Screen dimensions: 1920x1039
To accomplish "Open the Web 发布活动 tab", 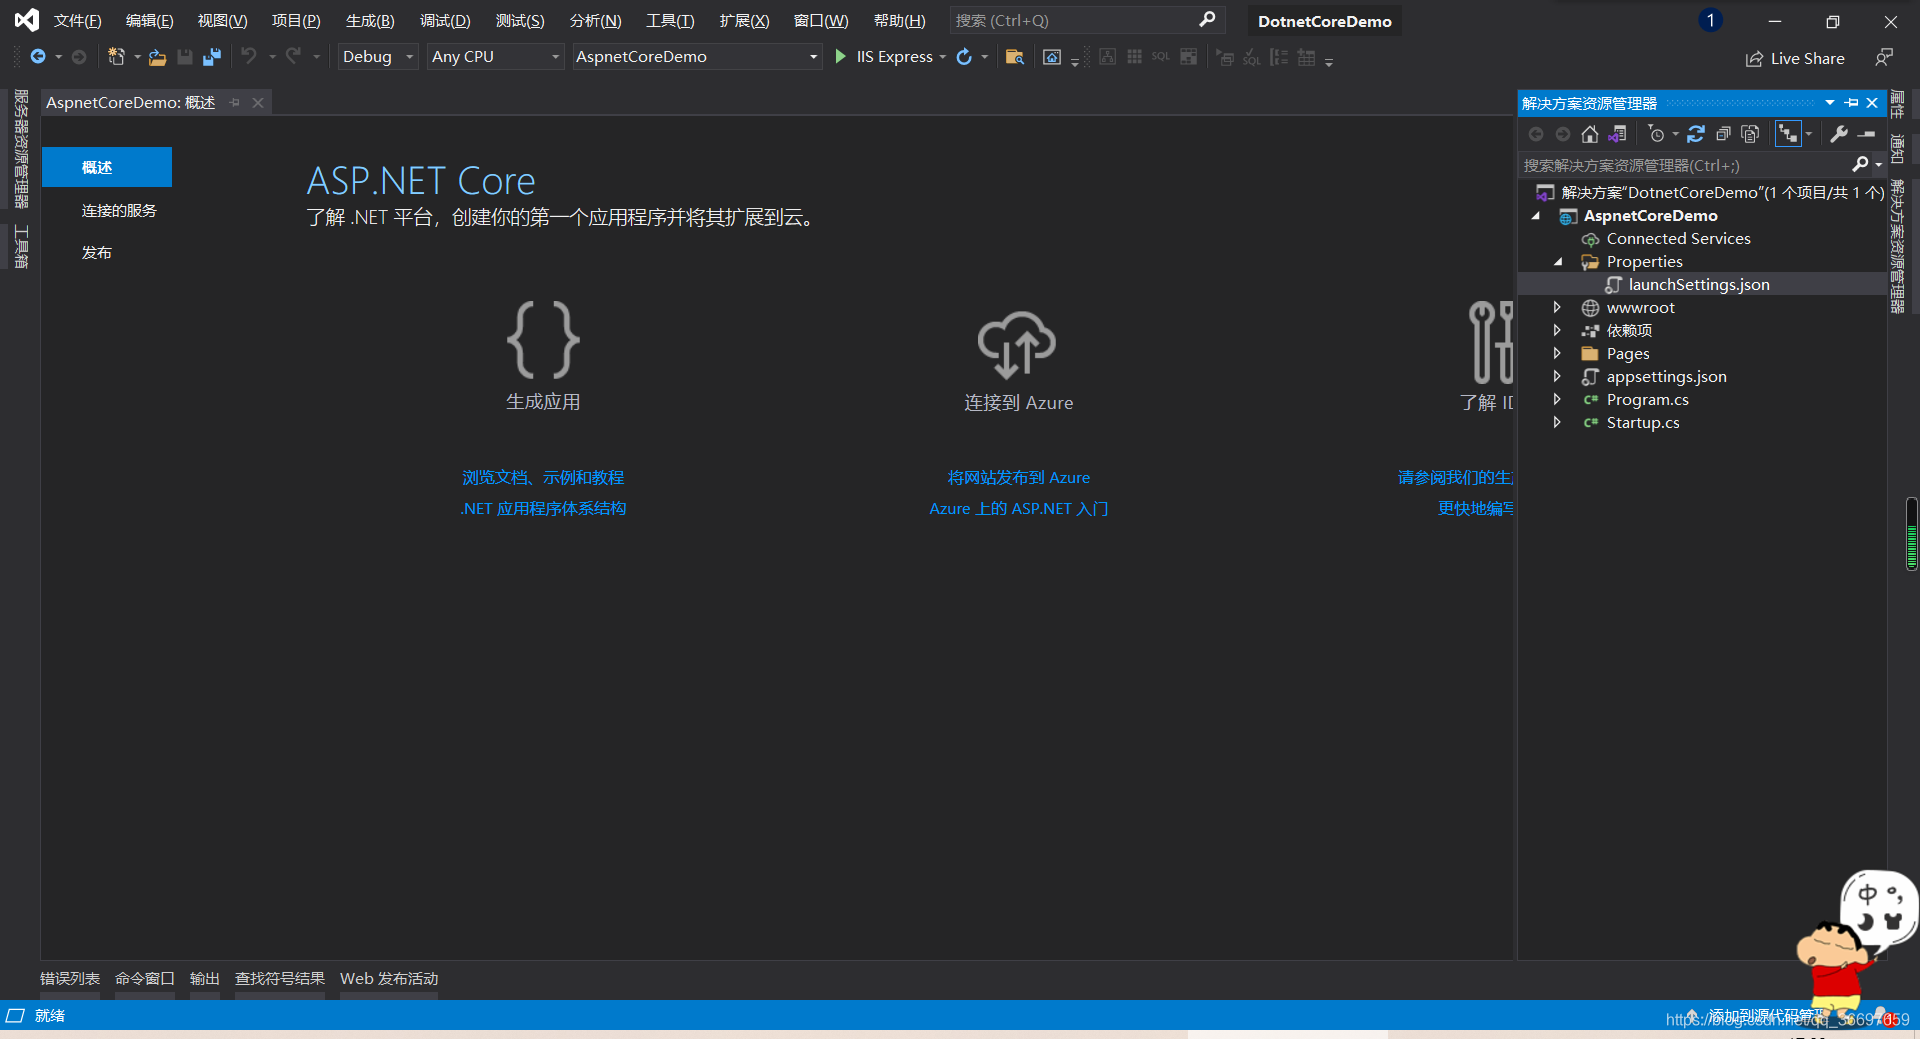I will click(x=389, y=979).
